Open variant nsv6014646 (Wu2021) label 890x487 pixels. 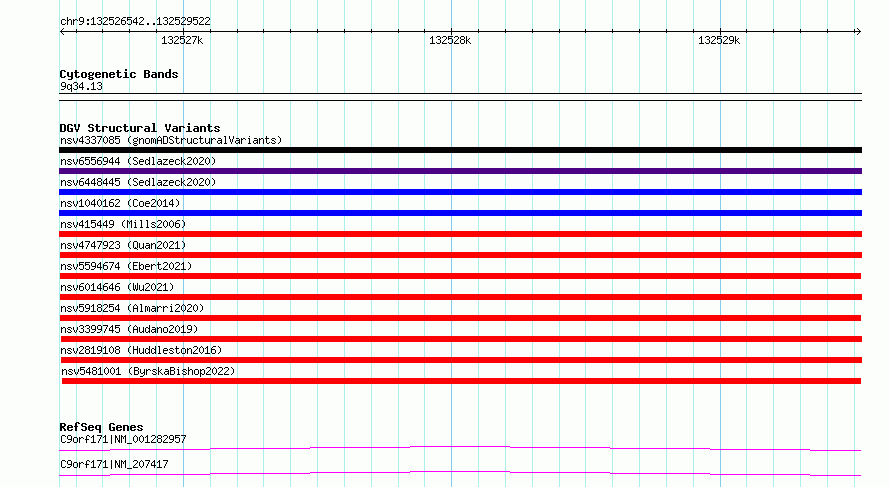pyautogui.click(x=117, y=287)
